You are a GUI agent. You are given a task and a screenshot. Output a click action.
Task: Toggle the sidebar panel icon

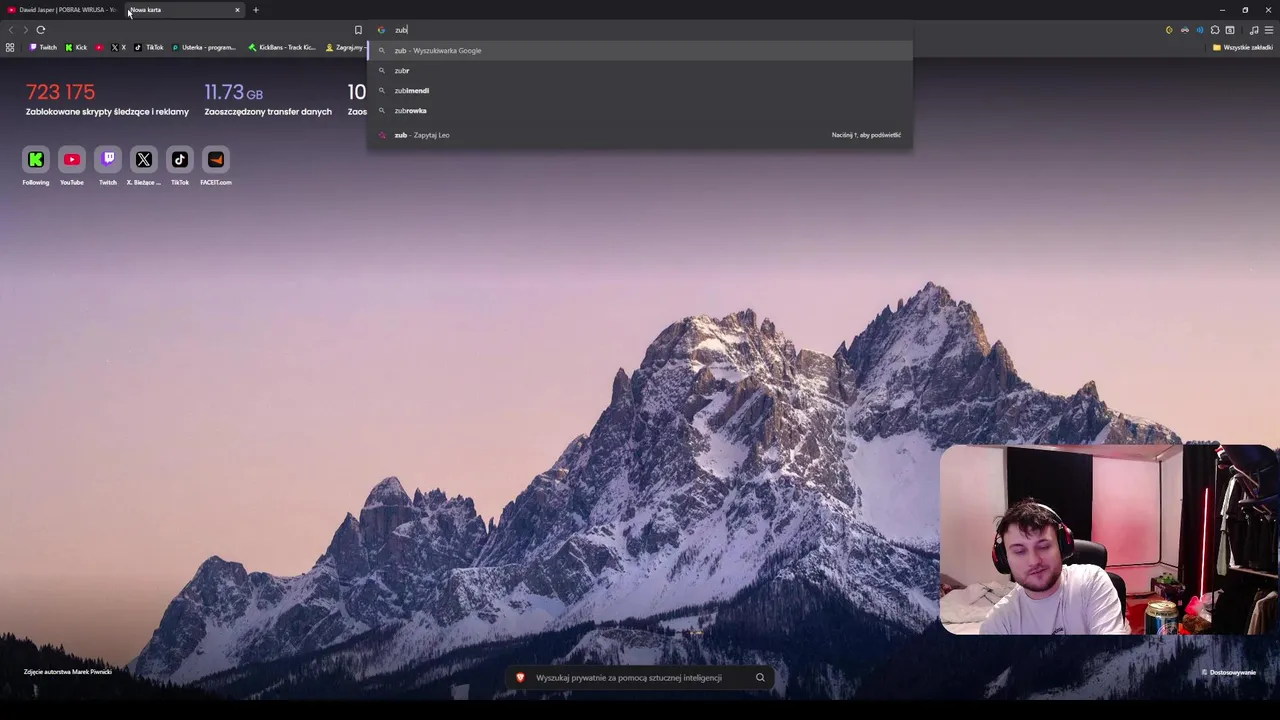point(1230,30)
